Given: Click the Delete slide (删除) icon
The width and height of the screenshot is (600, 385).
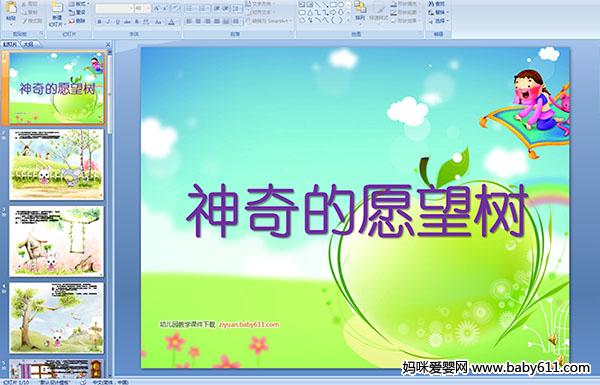Looking at the screenshot, I should point(77,21).
